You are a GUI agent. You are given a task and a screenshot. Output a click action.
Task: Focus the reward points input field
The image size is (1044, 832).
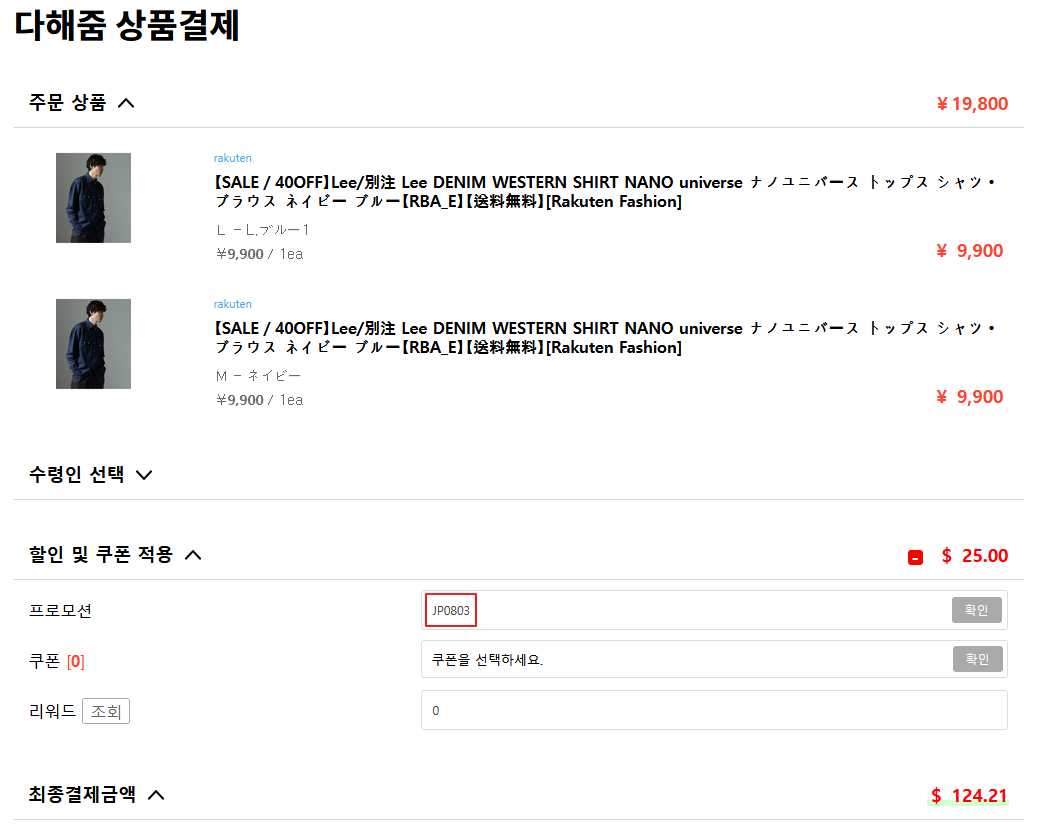(x=714, y=710)
